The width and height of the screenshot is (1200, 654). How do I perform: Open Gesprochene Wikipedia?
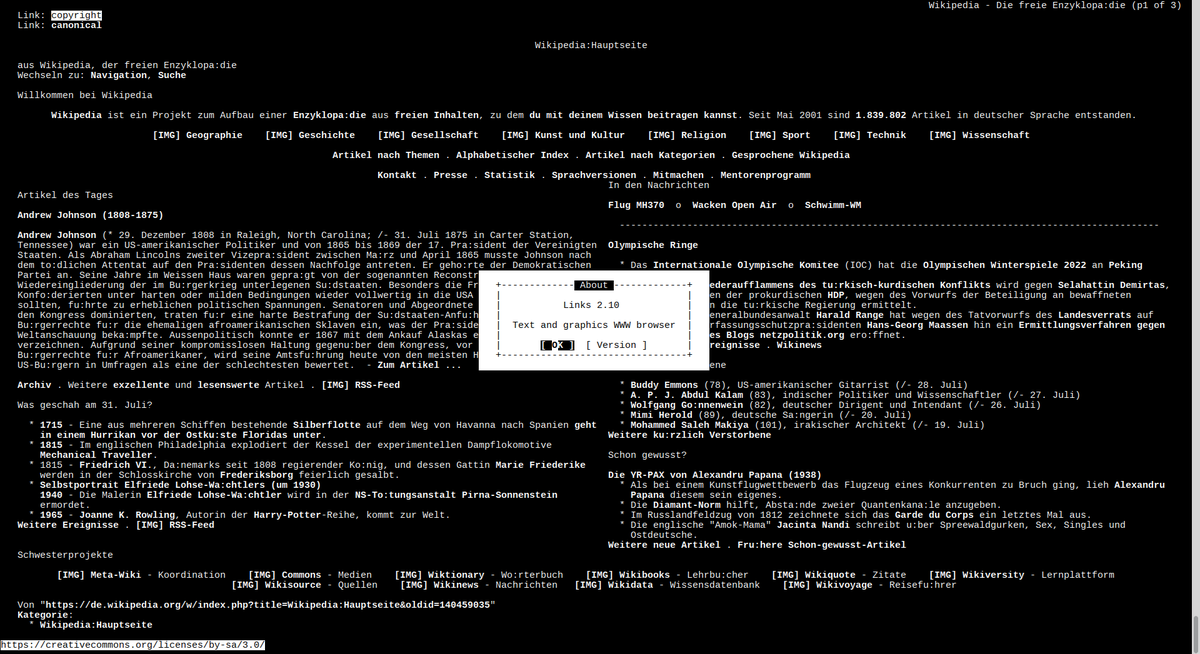coord(791,155)
